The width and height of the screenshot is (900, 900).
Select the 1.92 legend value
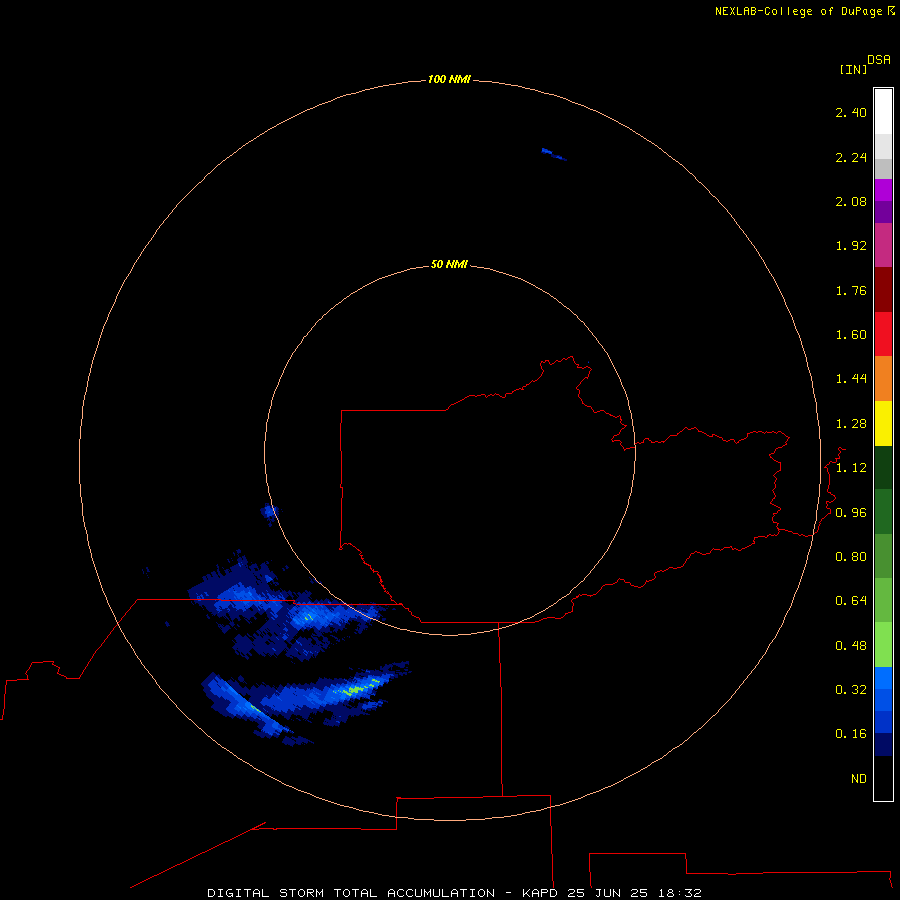(851, 246)
